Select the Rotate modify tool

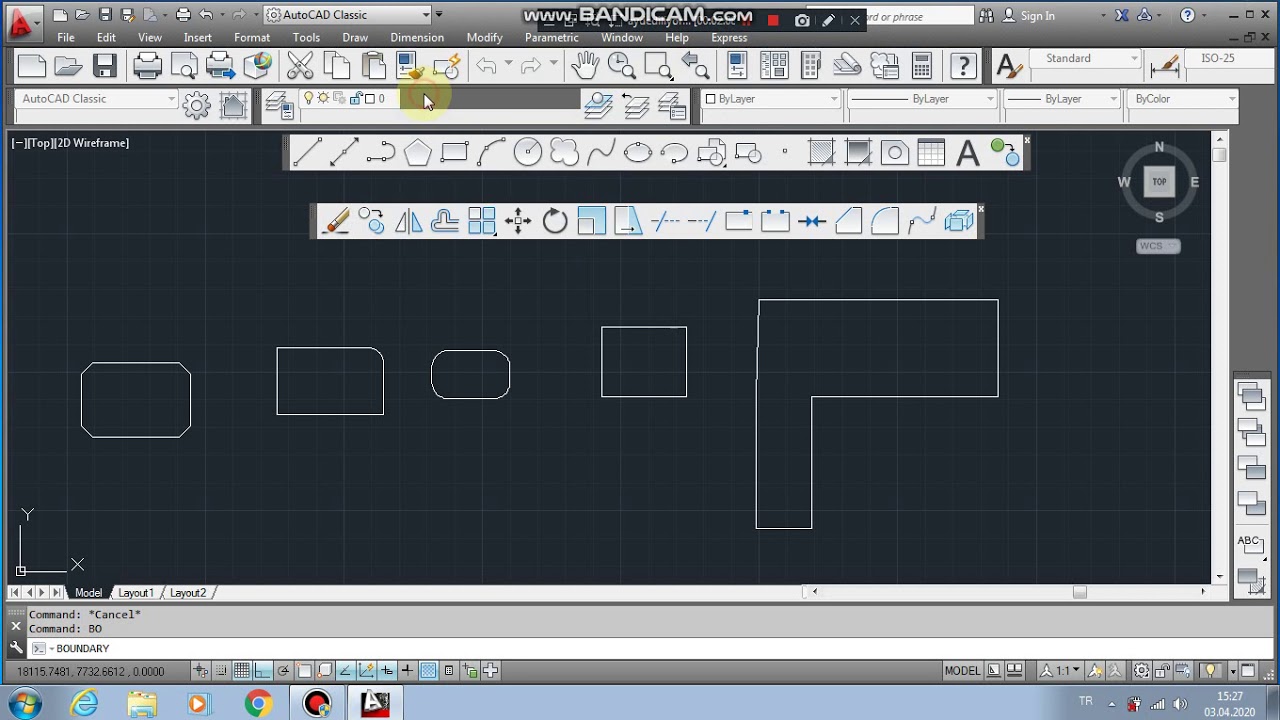(x=555, y=221)
